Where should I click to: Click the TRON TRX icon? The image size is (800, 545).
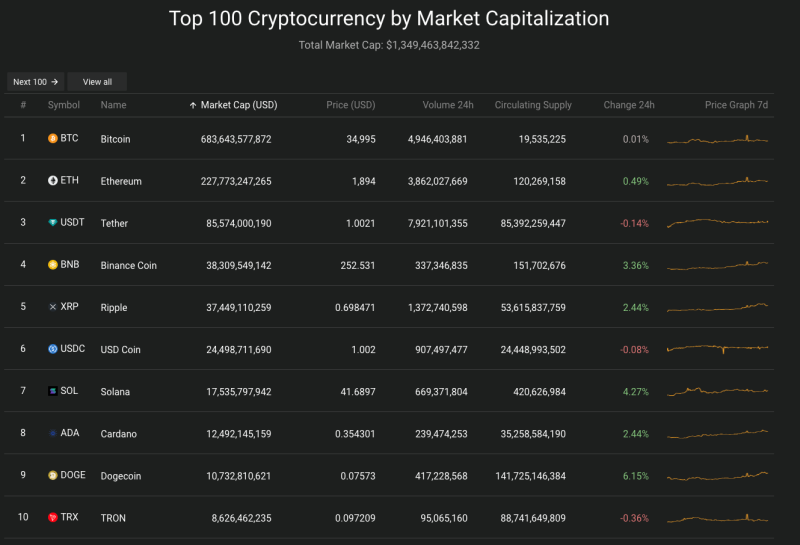tap(53, 517)
